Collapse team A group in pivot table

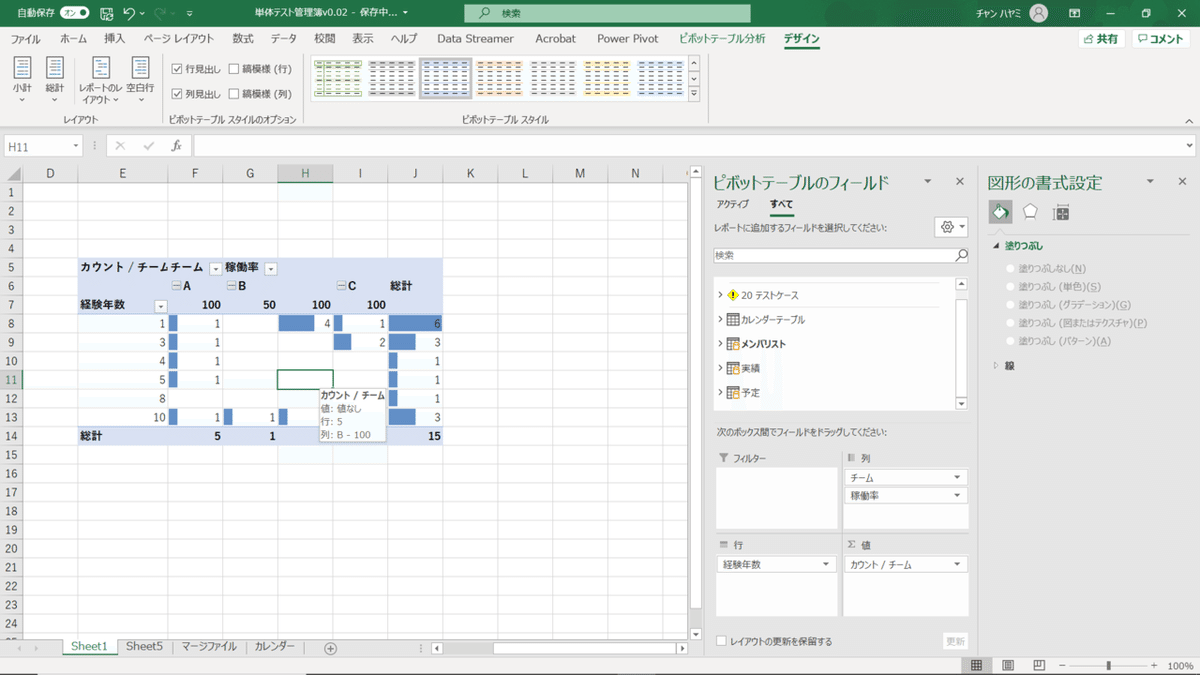click(x=175, y=286)
